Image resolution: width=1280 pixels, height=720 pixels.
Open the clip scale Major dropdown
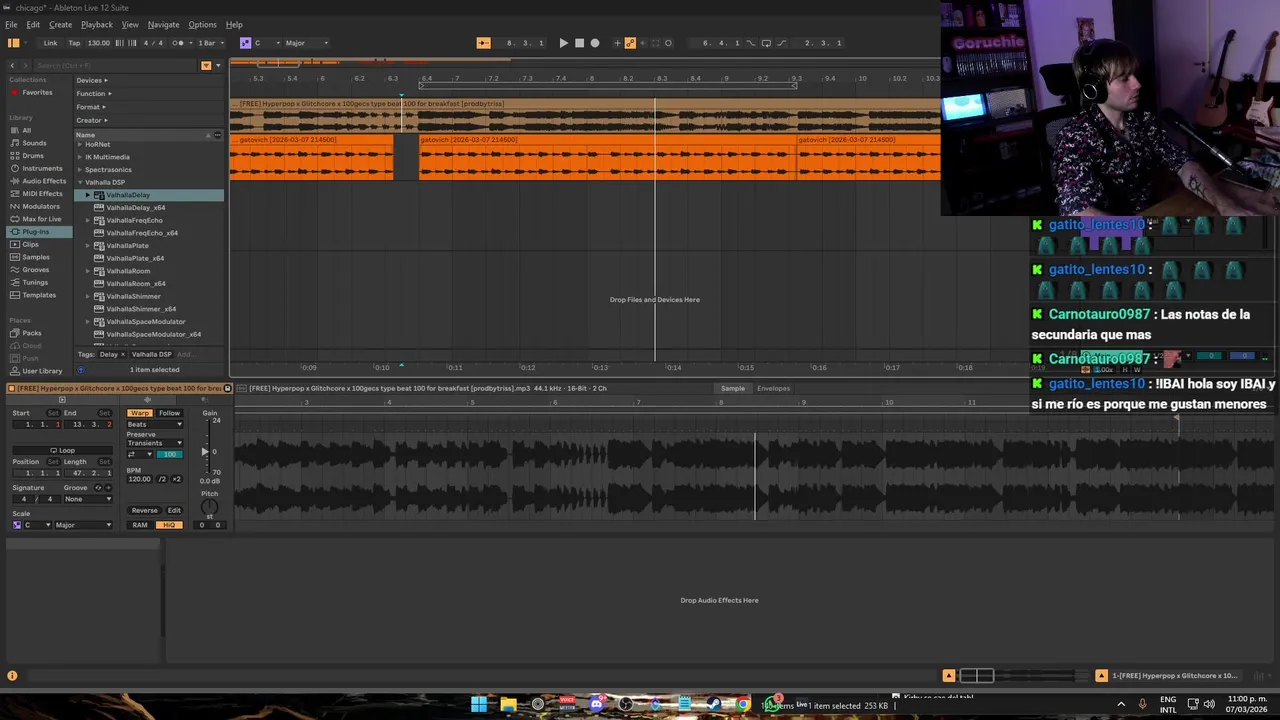(x=83, y=525)
